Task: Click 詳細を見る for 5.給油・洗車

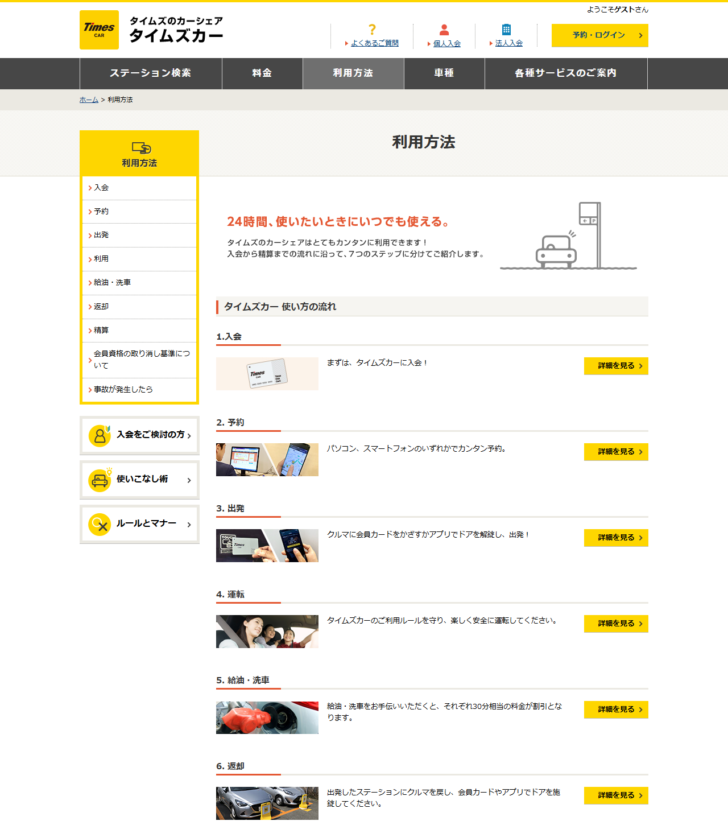Action: coord(616,709)
